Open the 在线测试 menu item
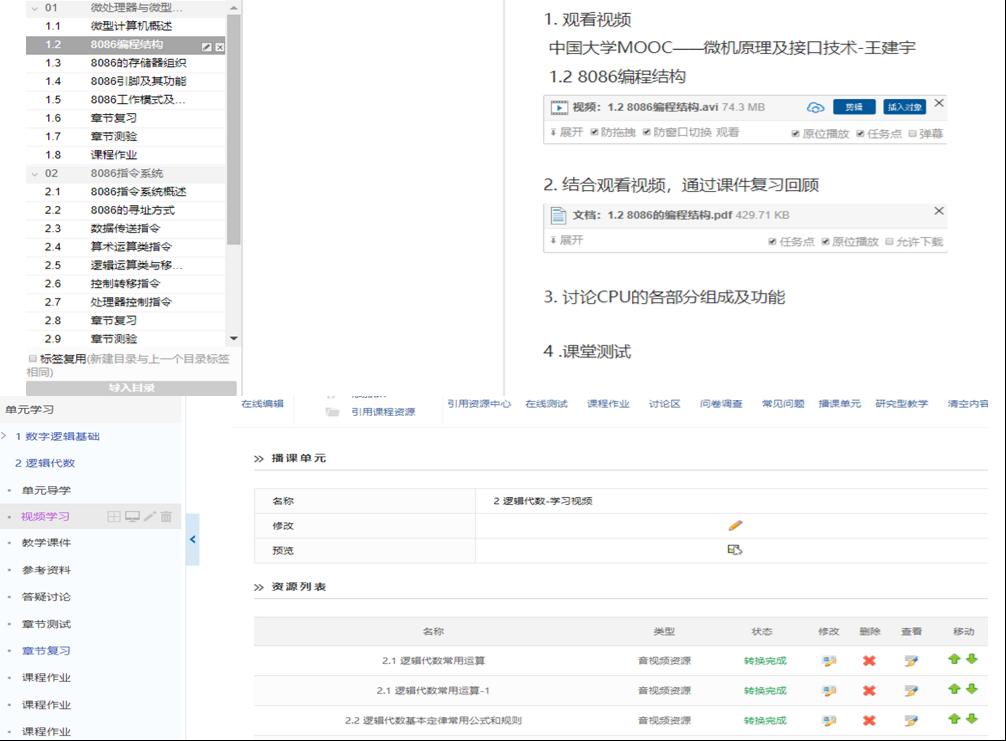The width and height of the screenshot is (1006, 741). click(x=546, y=404)
